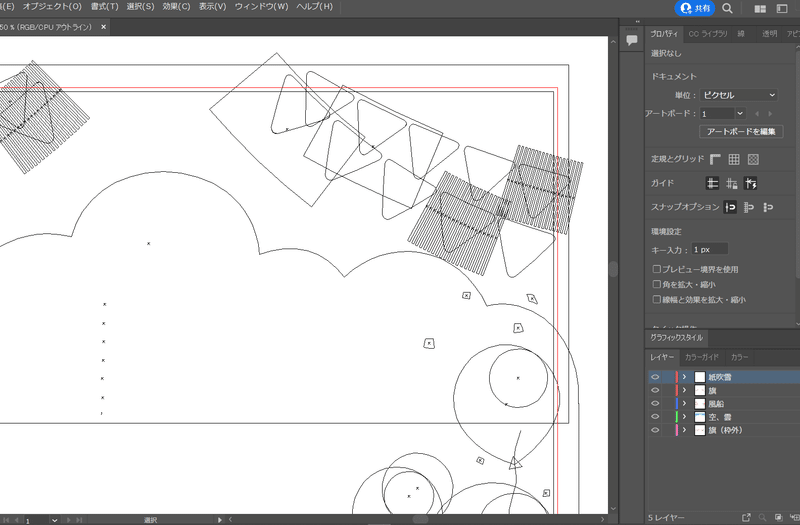Hide the 風船 layer
Screen dimensions: 800x525
coord(655,404)
